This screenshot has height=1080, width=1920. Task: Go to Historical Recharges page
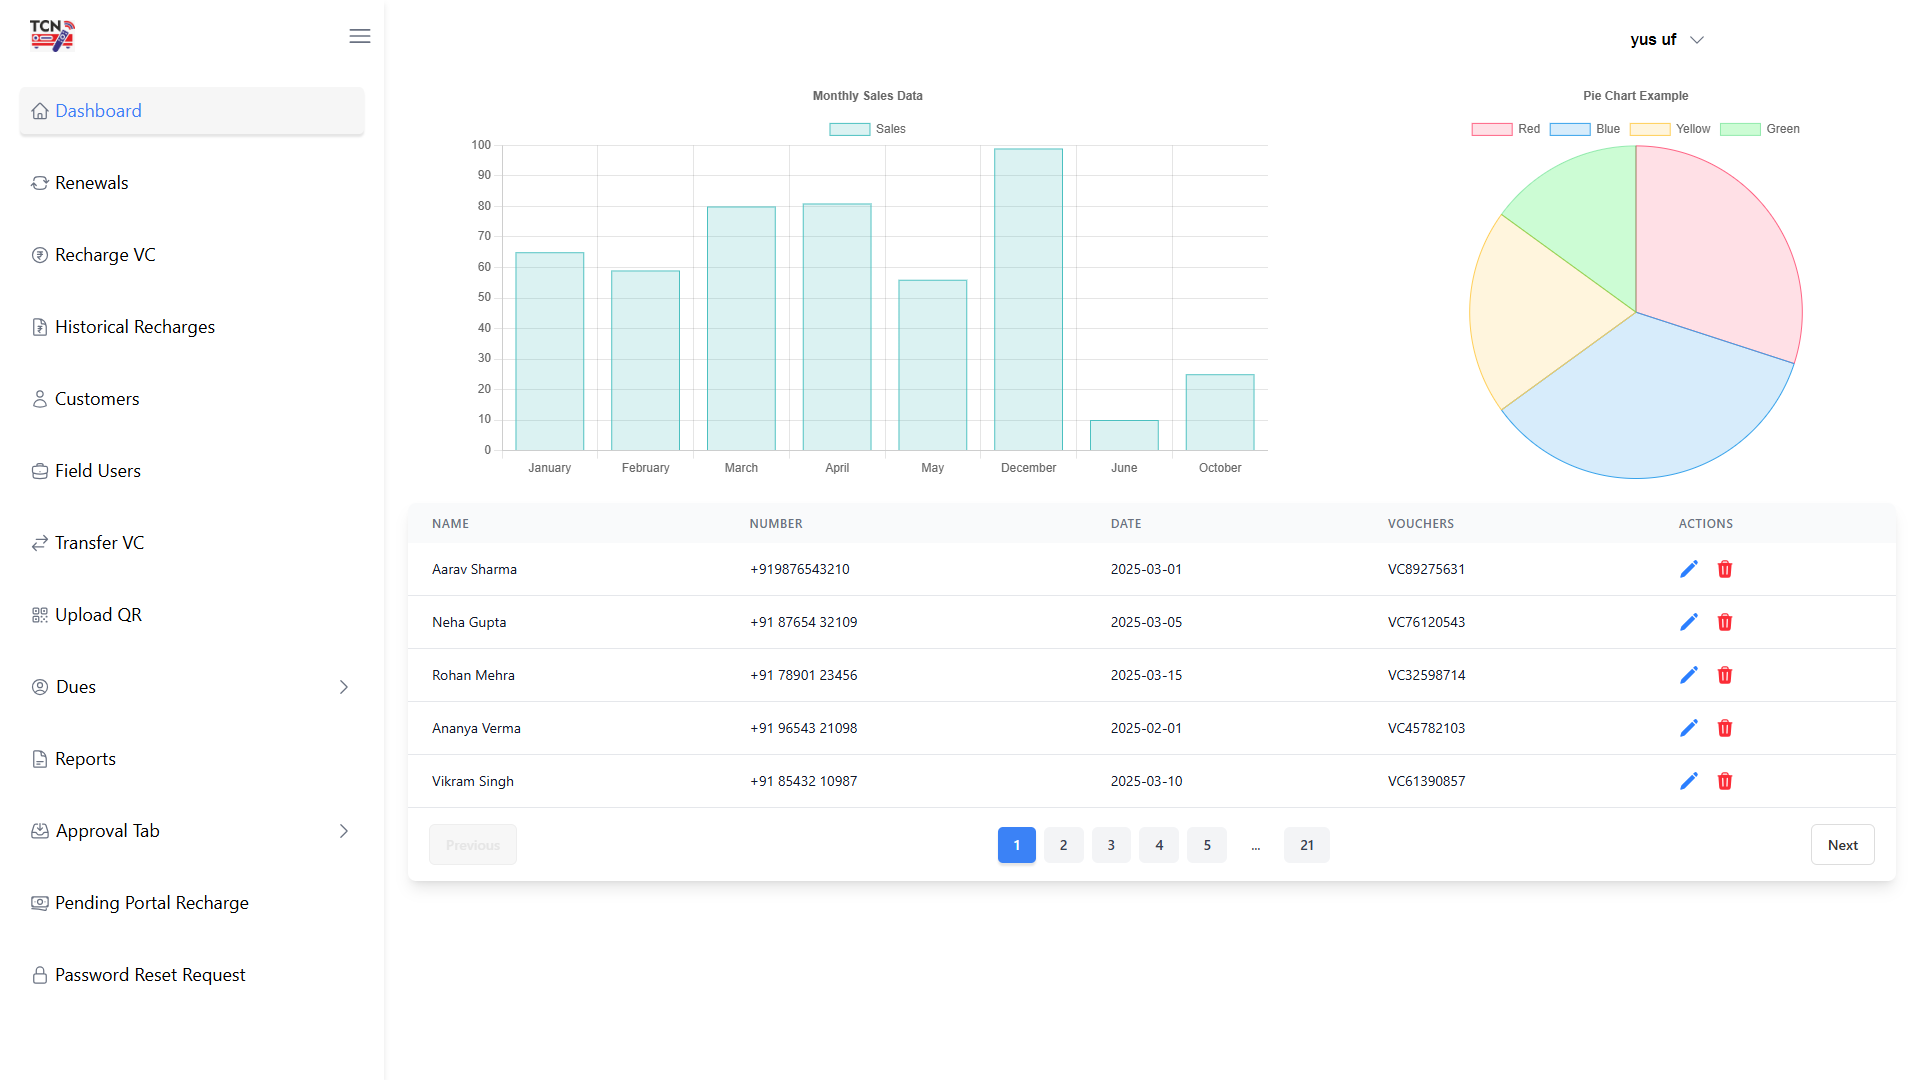tap(134, 327)
